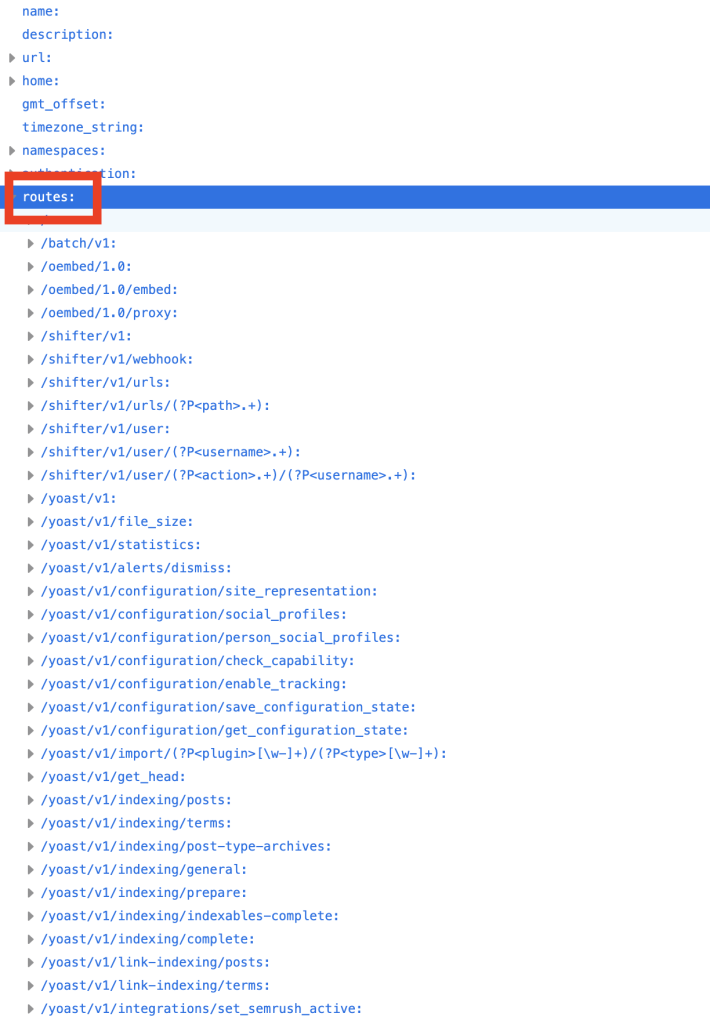Expand /yoast/v1/configuration/site_representation route
This screenshot has width=710, height=1024.
tap(31, 591)
